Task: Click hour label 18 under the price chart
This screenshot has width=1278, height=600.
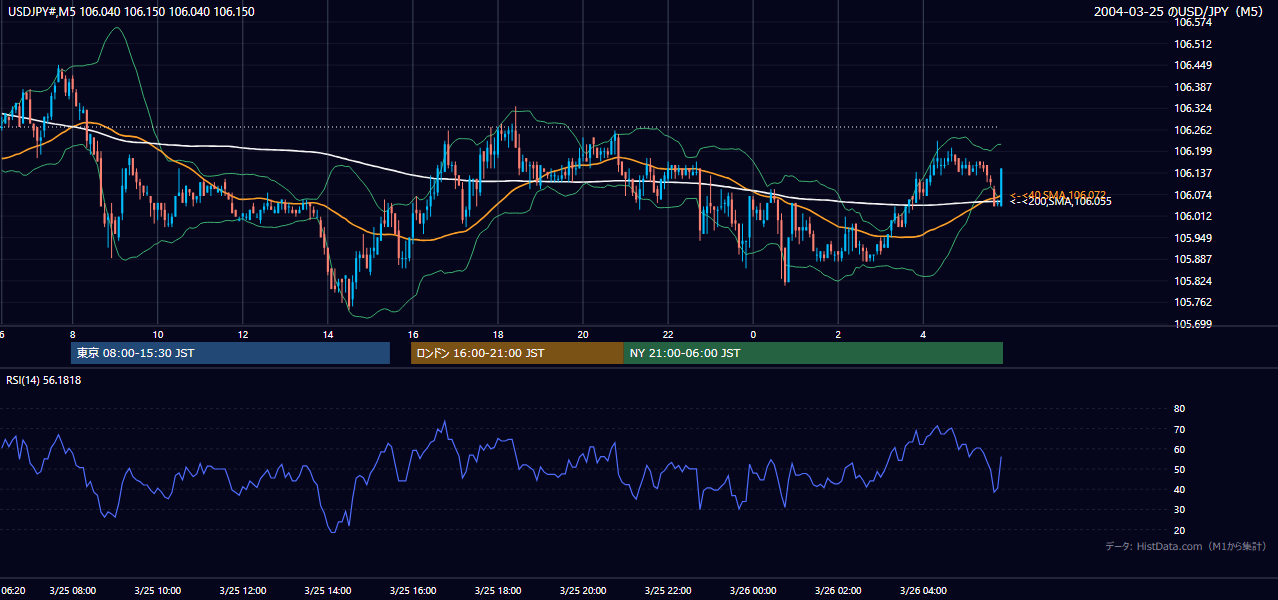Action: pos(497,334)
